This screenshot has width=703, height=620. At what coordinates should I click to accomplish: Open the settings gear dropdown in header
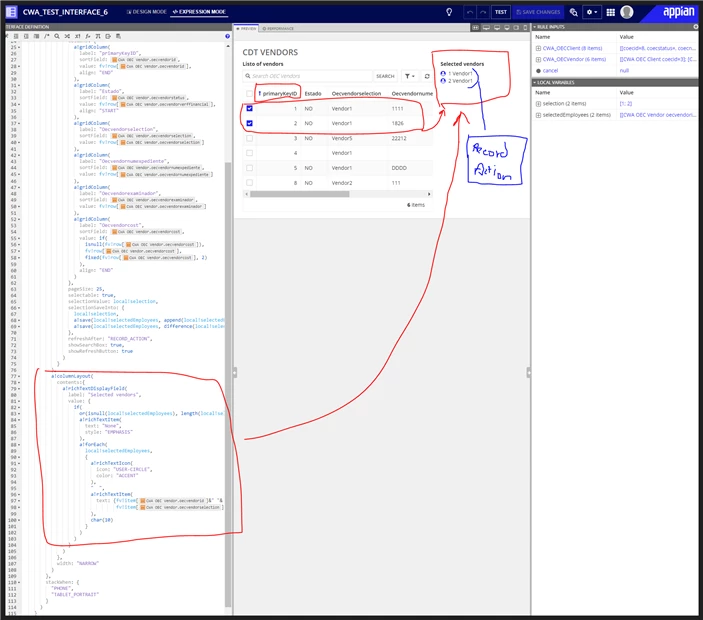click(x=592, y=12)
